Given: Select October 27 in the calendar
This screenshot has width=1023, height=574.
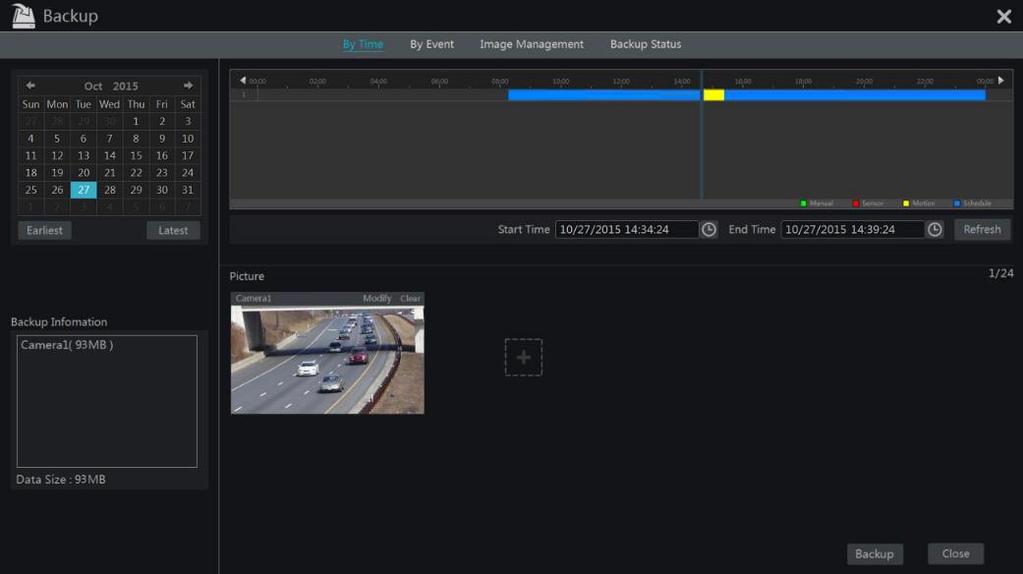Looking at the screenshot, I should 84,190.
